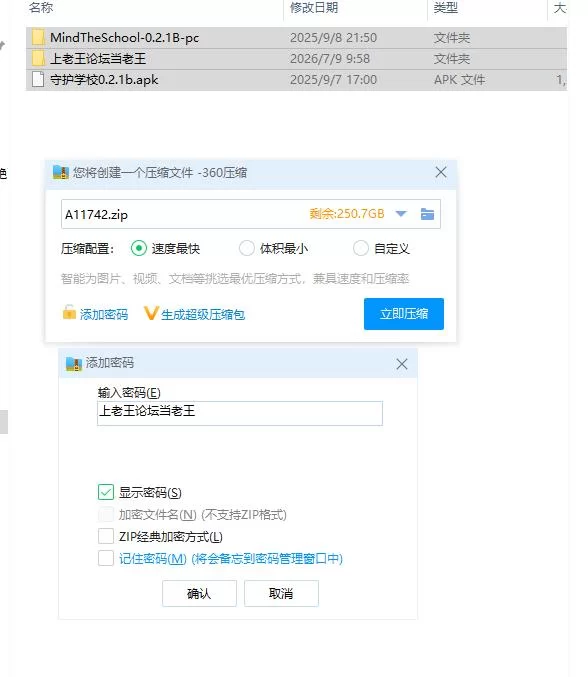Choose the 体积最小 compression option
The width and height of the screenshot is (588, 677).
coord(247,248)
